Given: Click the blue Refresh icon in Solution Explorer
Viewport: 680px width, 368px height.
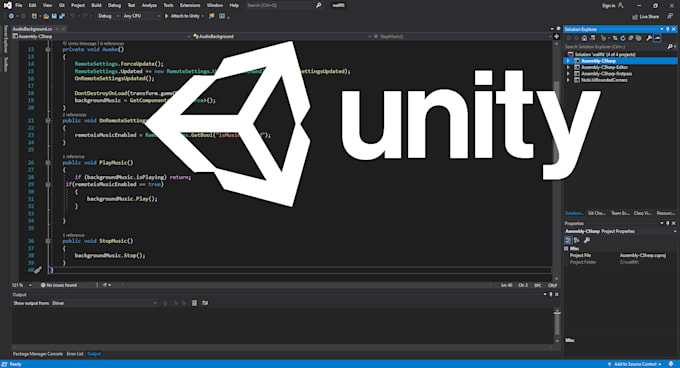Looking at the screenshot, I should [623, 38].
